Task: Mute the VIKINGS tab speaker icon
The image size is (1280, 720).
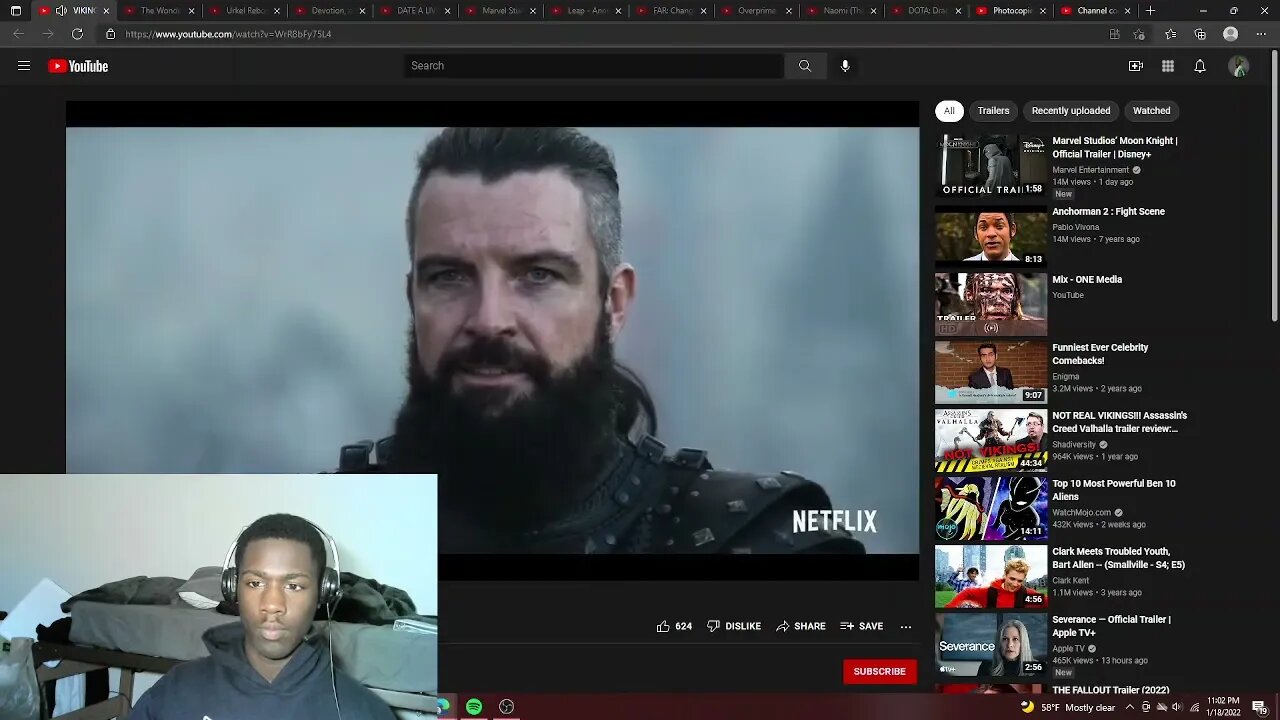Action: 61,11
